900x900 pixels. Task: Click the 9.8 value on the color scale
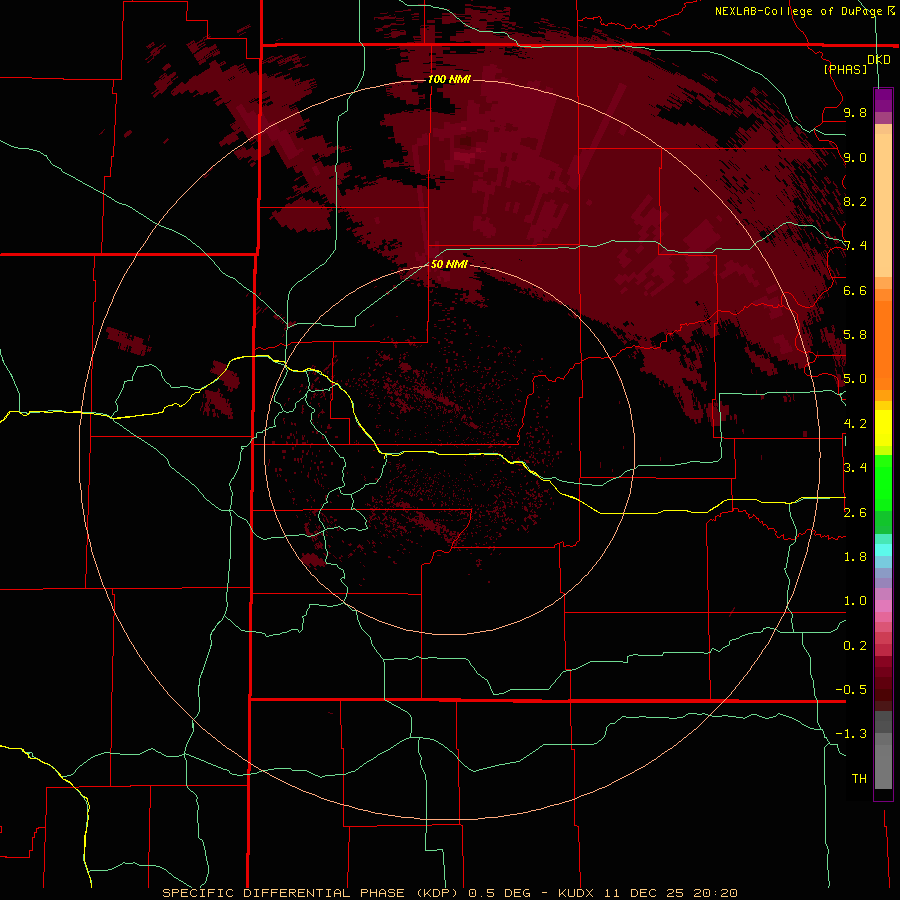pos(855,112)
